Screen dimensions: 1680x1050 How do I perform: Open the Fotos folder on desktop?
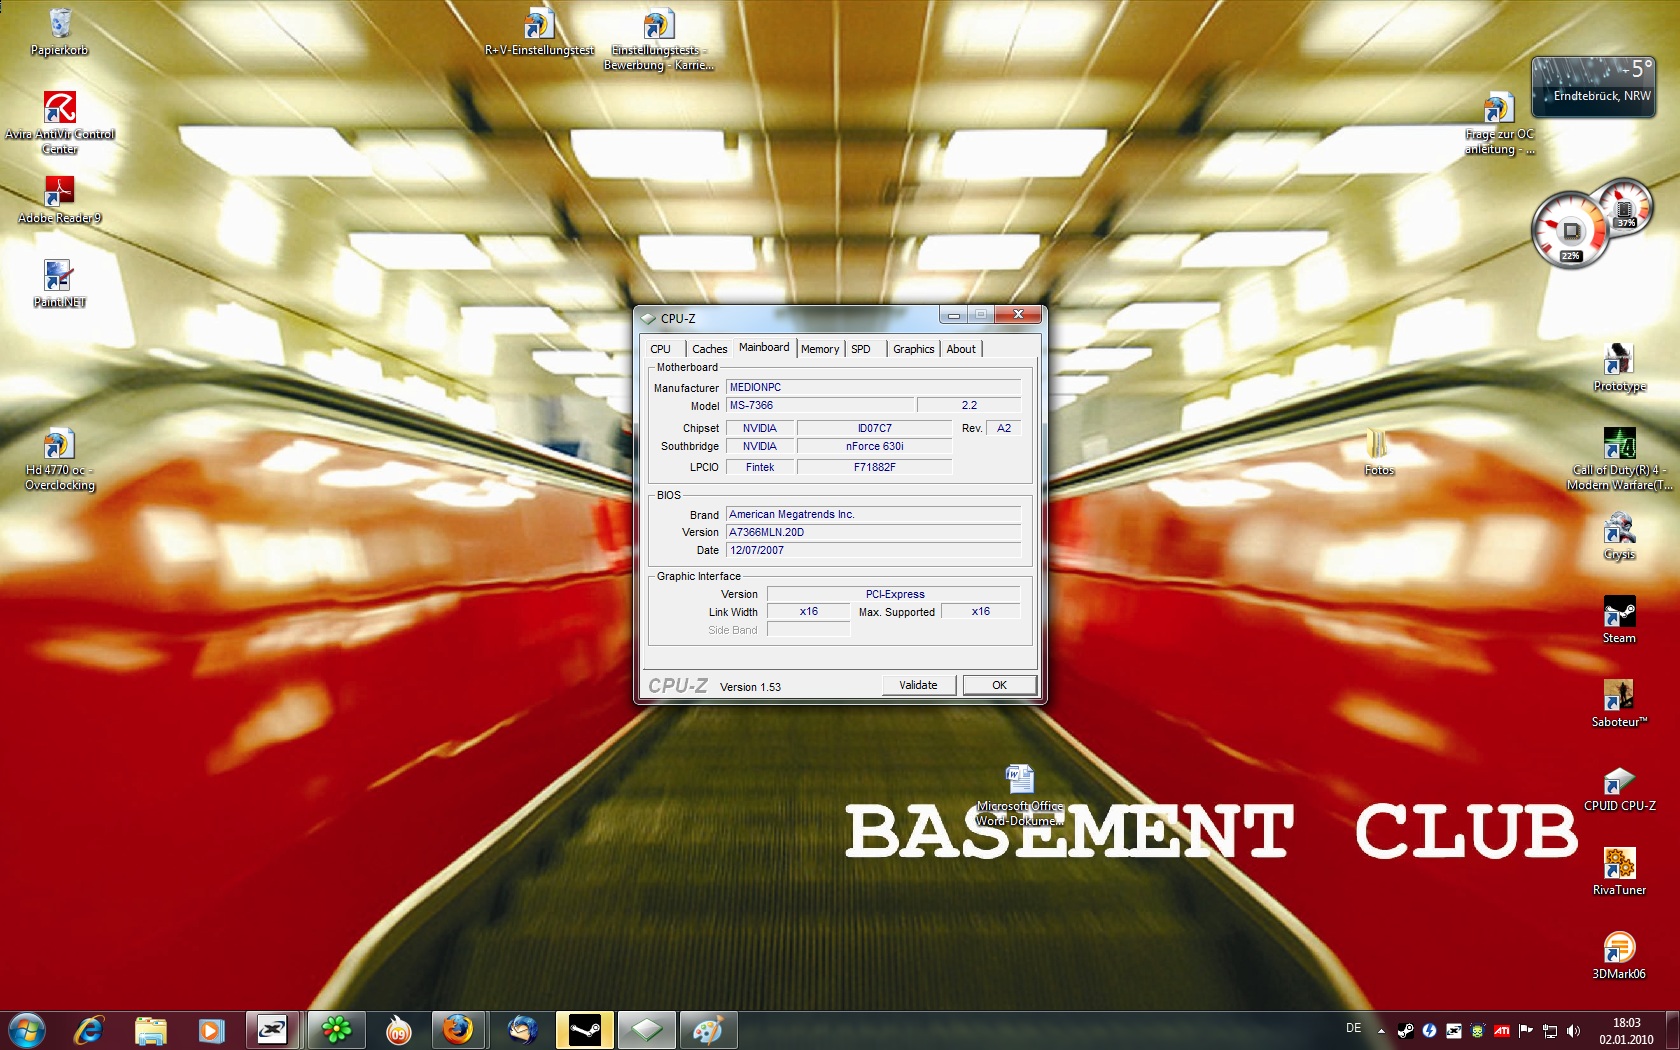coord(1378,451)
